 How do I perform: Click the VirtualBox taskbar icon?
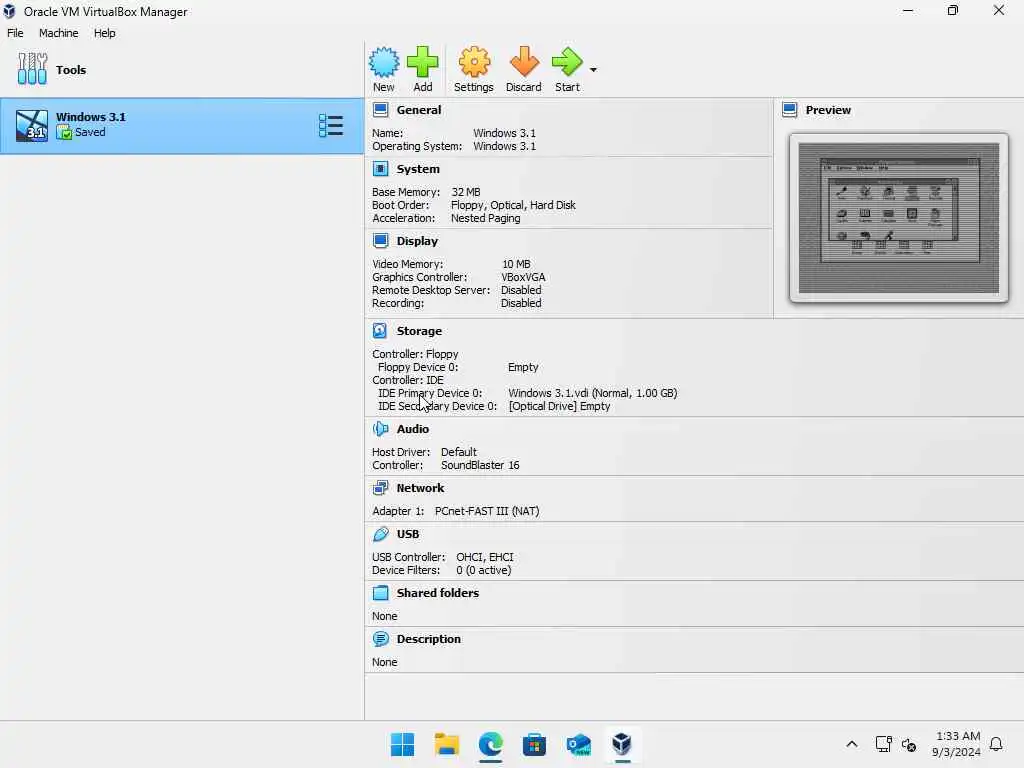622,744
